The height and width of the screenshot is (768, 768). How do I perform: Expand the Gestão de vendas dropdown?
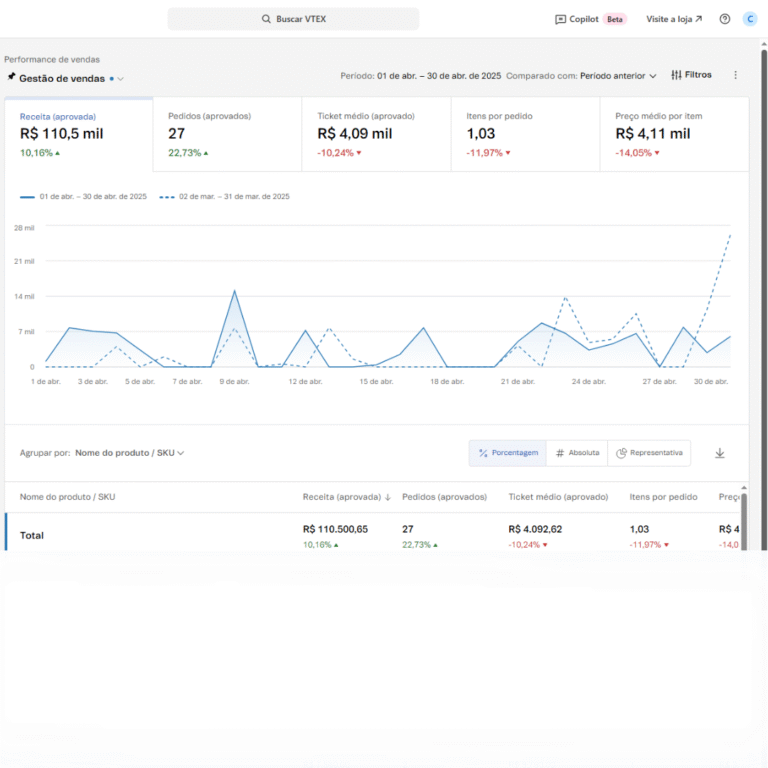121,78
